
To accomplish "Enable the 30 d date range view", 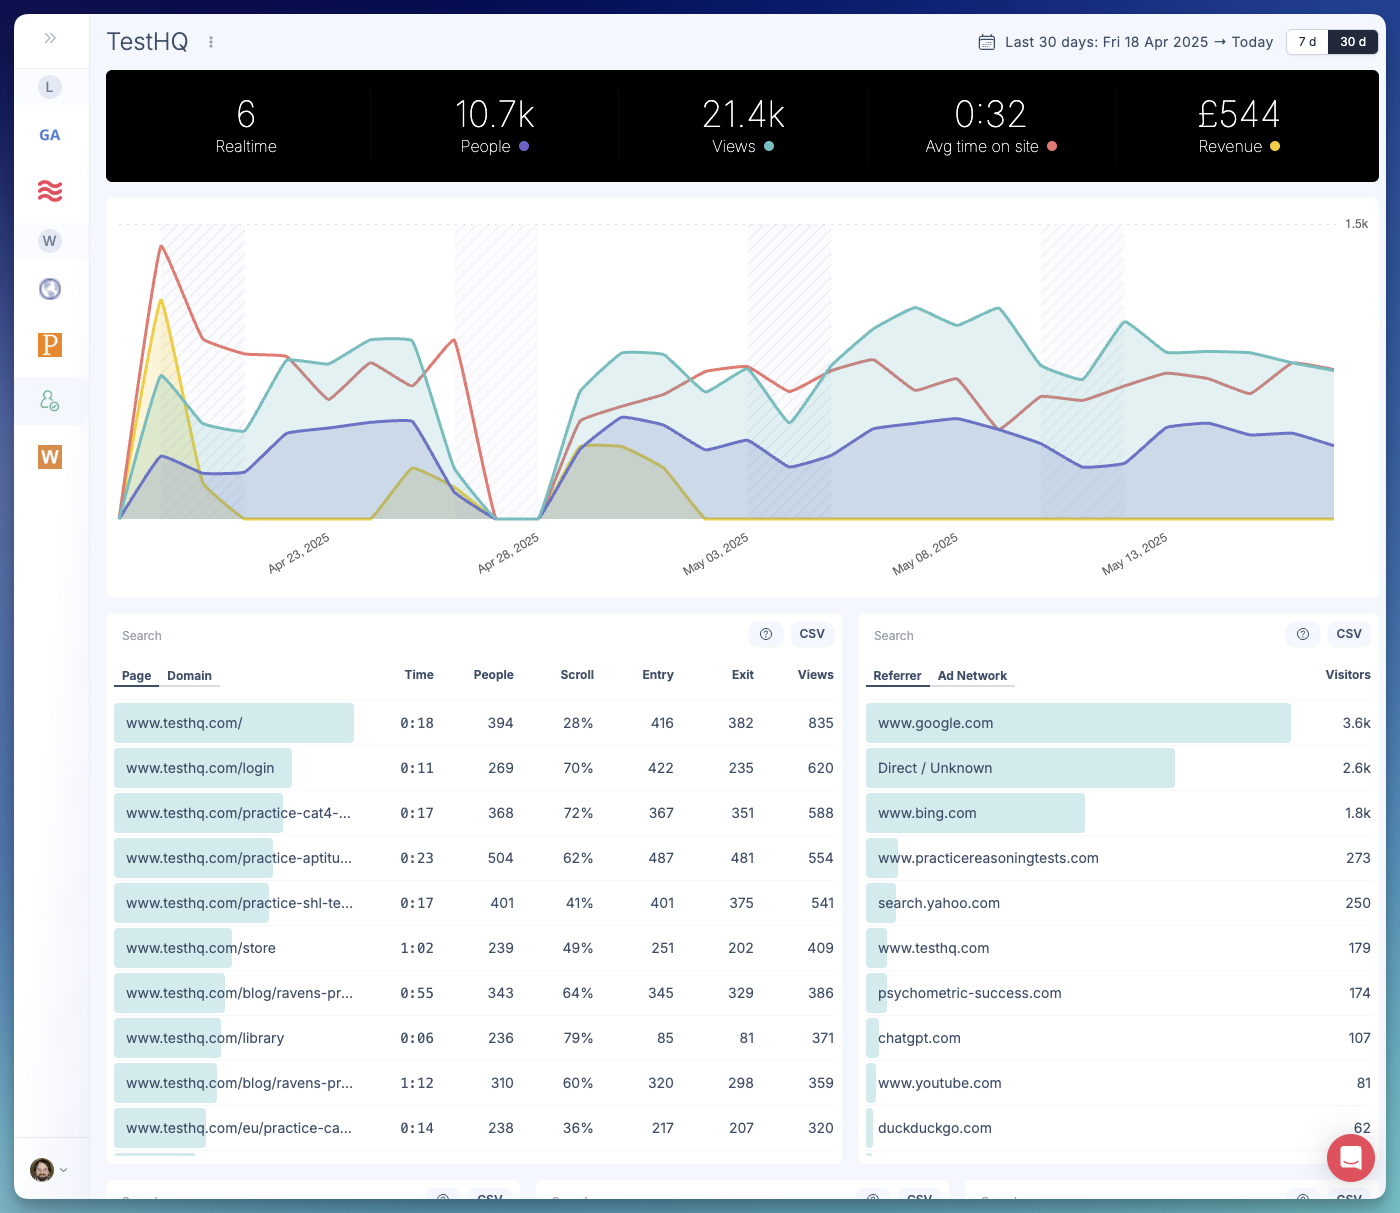I will 1353,42.
